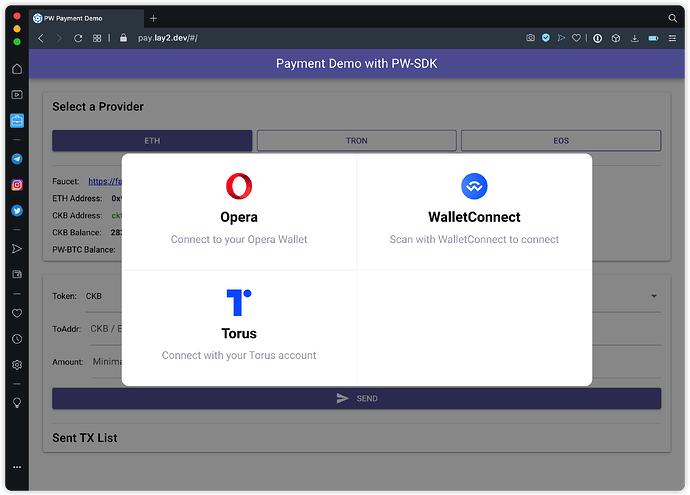Open the settings gear in the sidebar
The height and width of the screenshot is (495, 690).
tap(17, 365)
